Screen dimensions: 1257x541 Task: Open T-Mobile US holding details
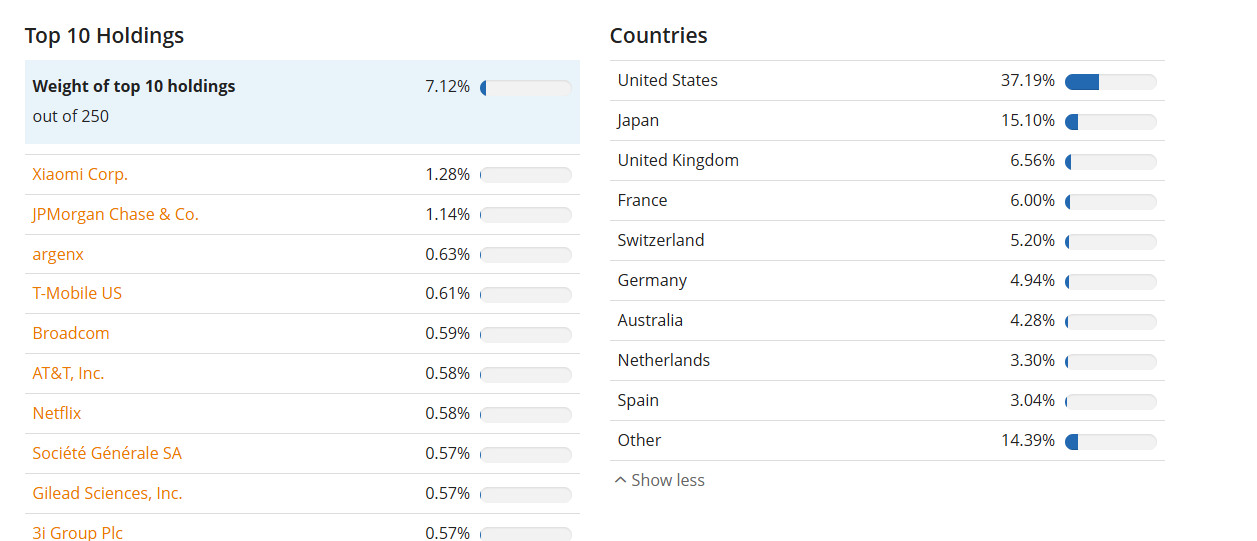click(x=77, y=293)
